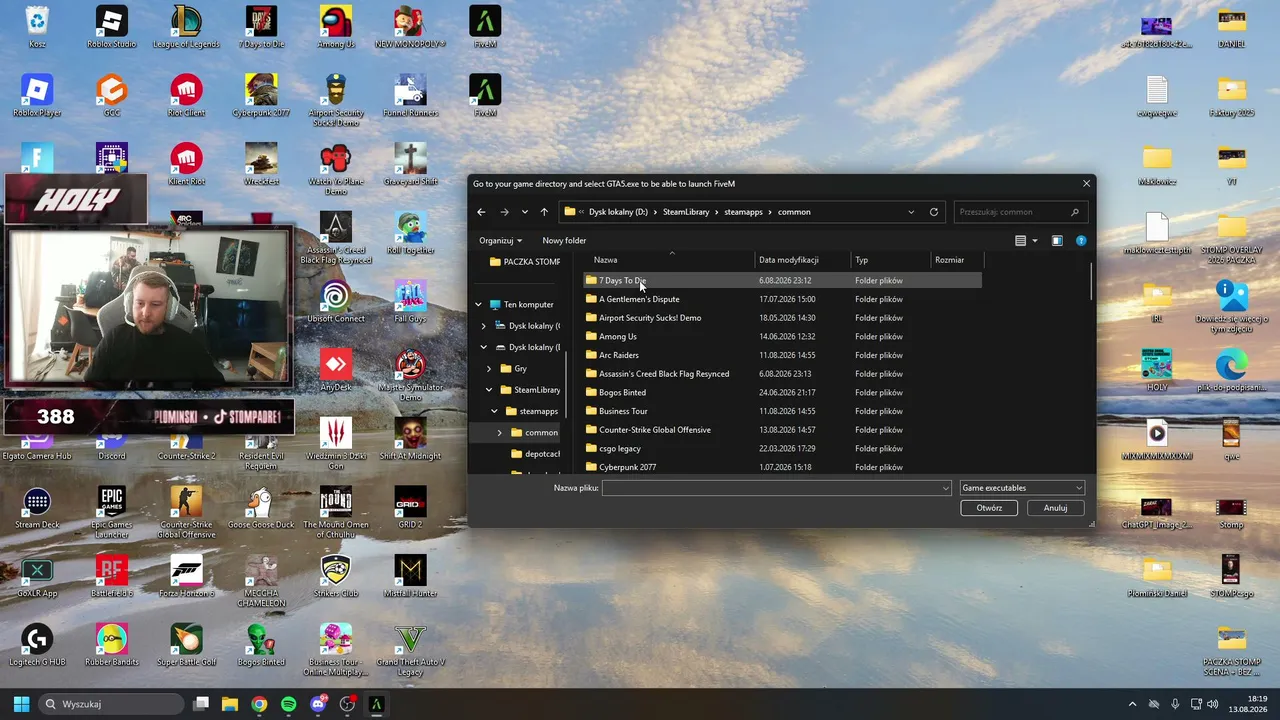Collapse the steamapps tree node

[494, 411]
